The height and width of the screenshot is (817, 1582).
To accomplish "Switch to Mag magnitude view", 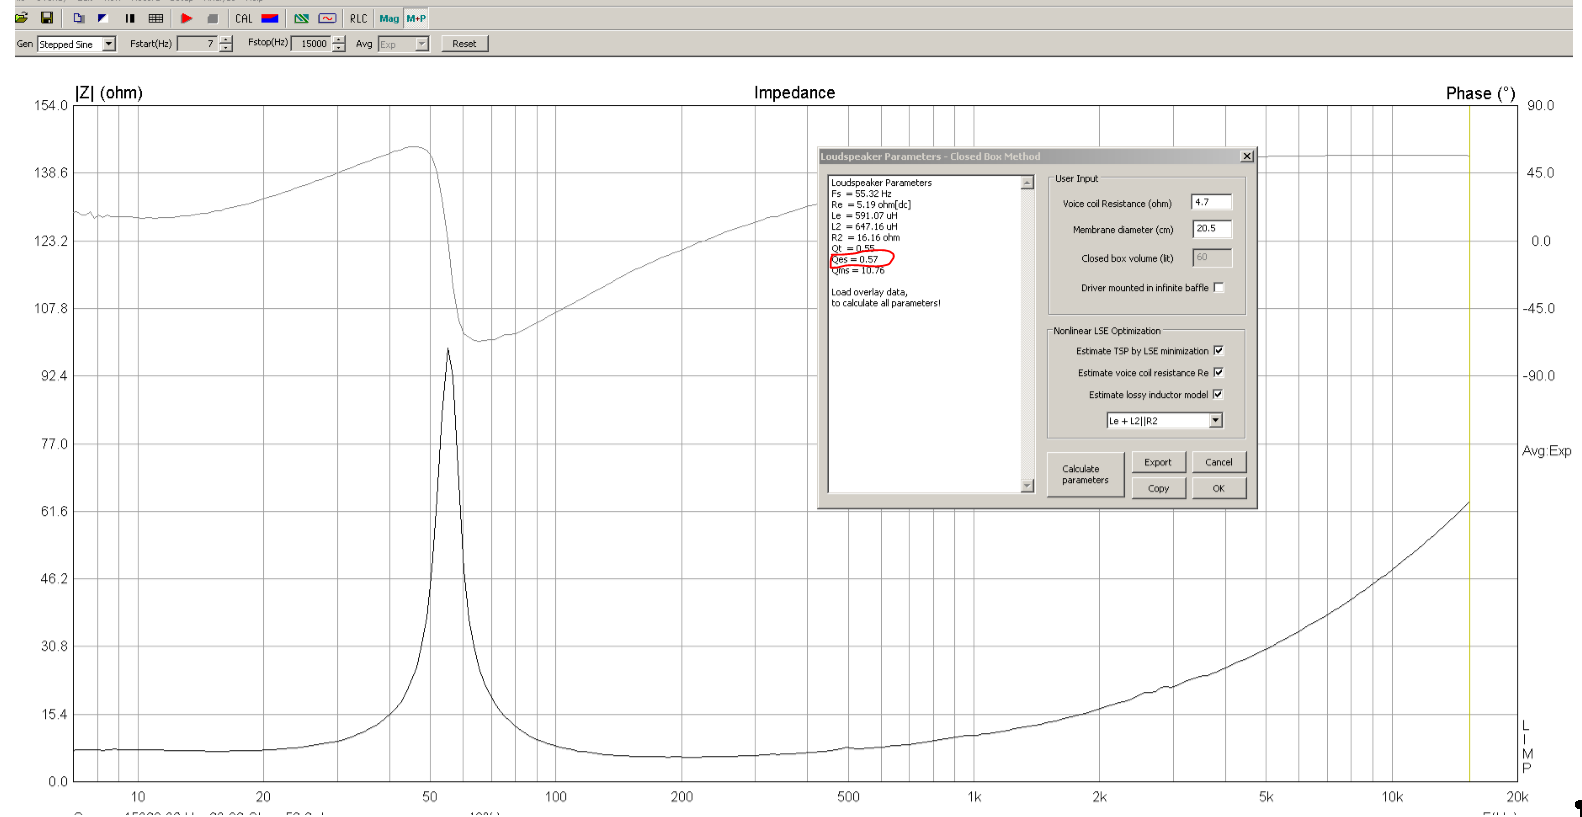I will point(388,18).
